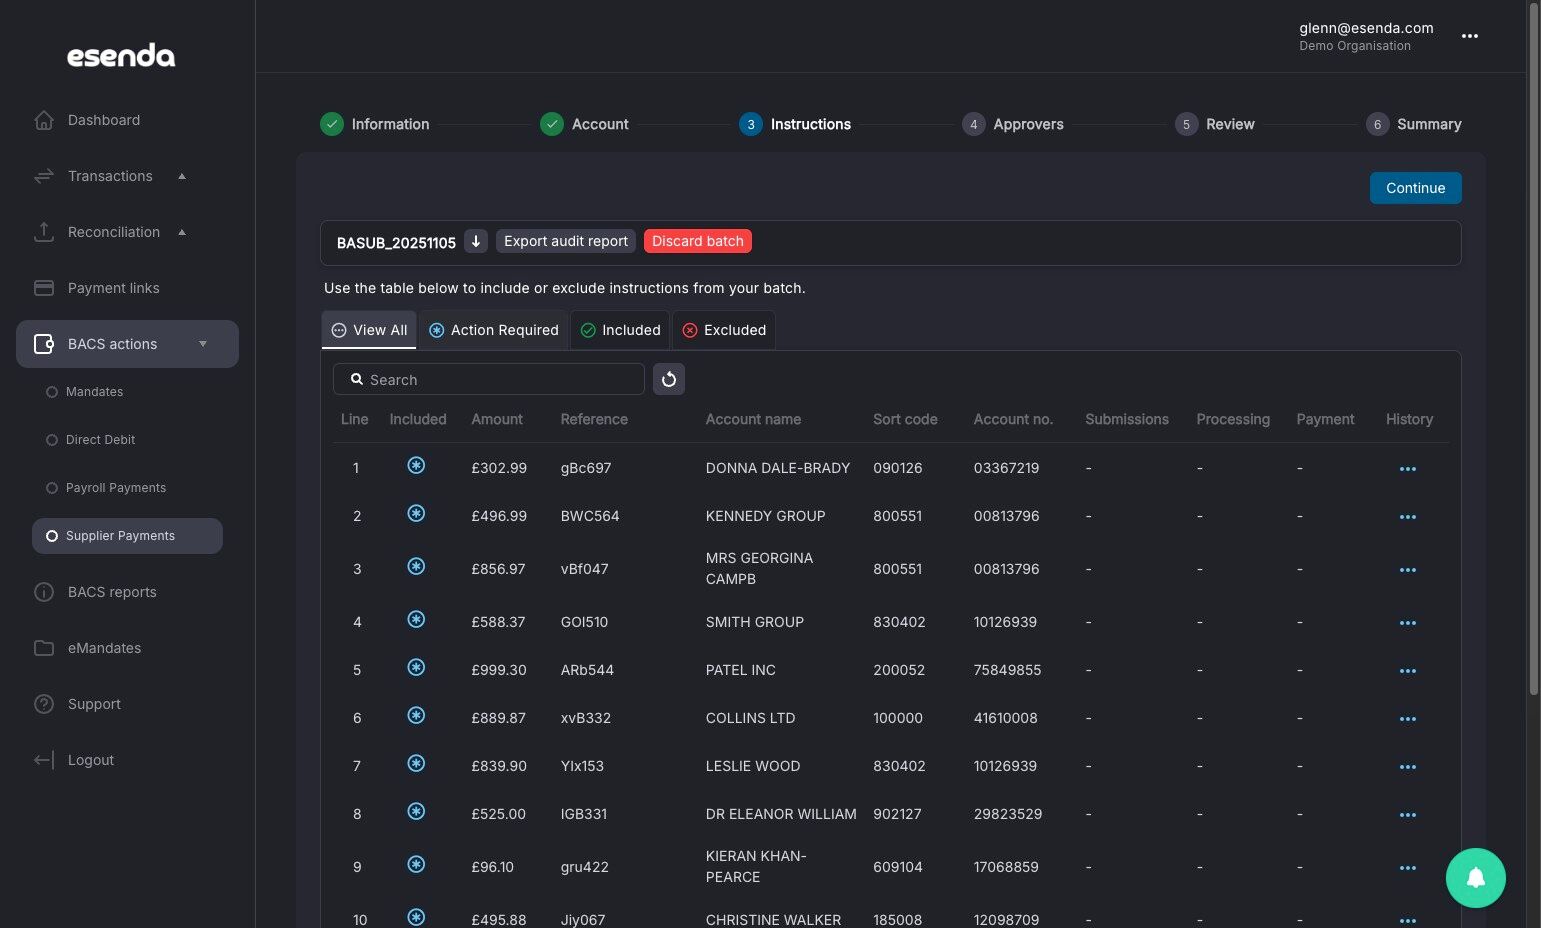The height and width of the screenshot is (928, 1541).
Task: Open history menu for KENNEDY GROUP row
Action: 1408,517
